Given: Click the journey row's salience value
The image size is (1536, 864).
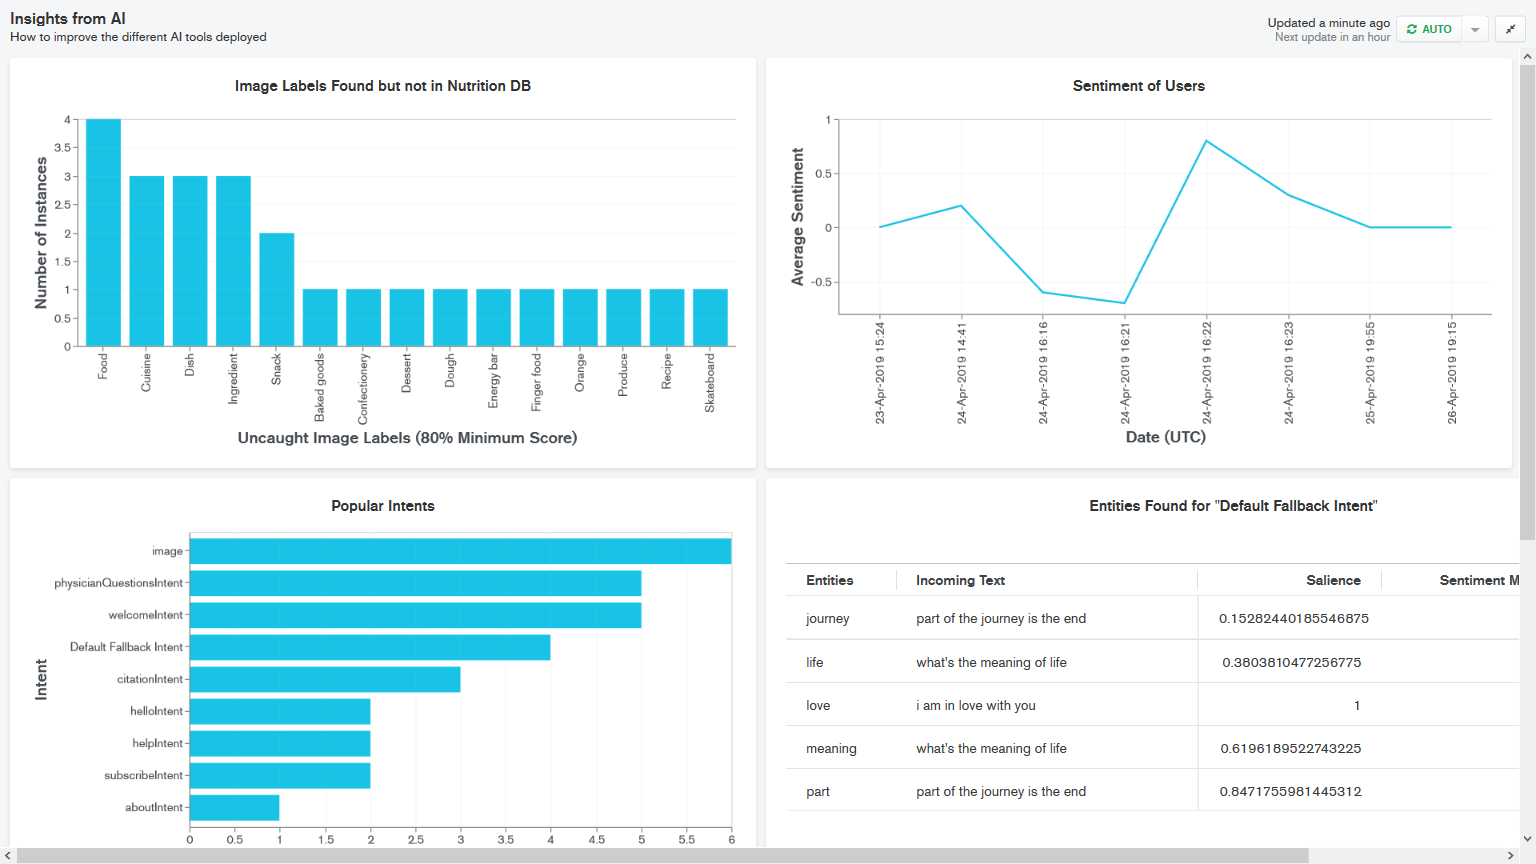Looking at the screenshot, I should tap(1293, 619).
